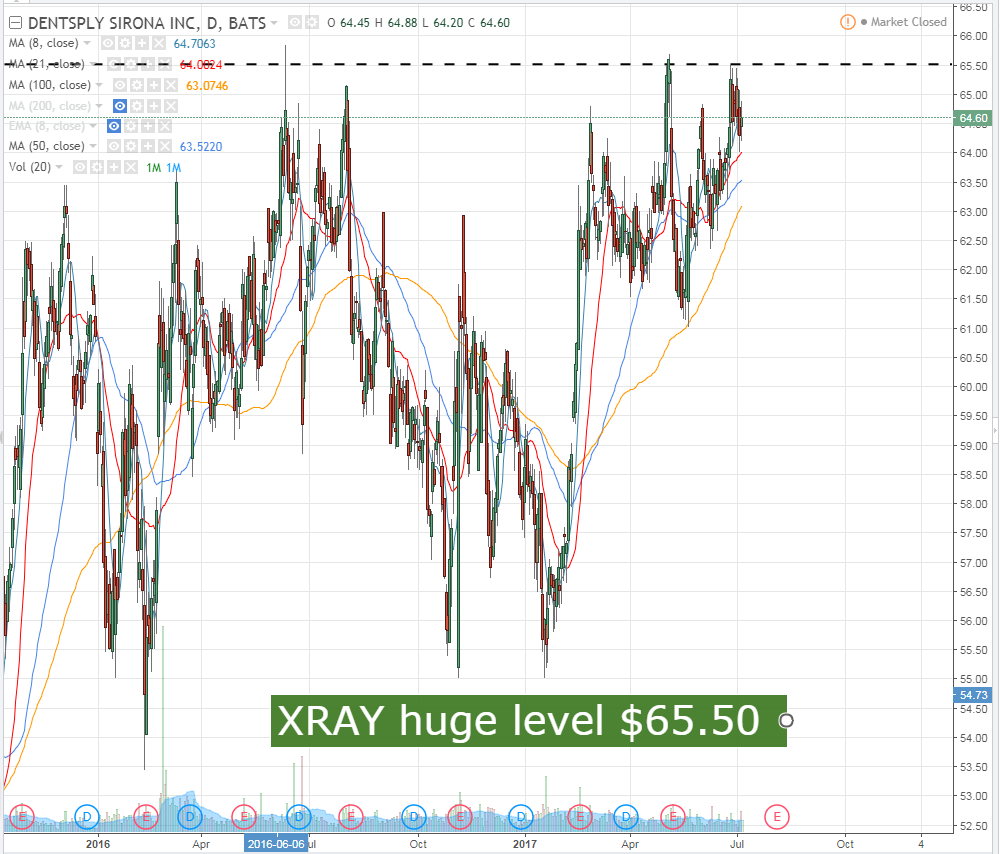1000x854 pixels.
Task: Toggle visibility of the main DENTSPLY SIRONA series
Action: (x=295, y=23)
